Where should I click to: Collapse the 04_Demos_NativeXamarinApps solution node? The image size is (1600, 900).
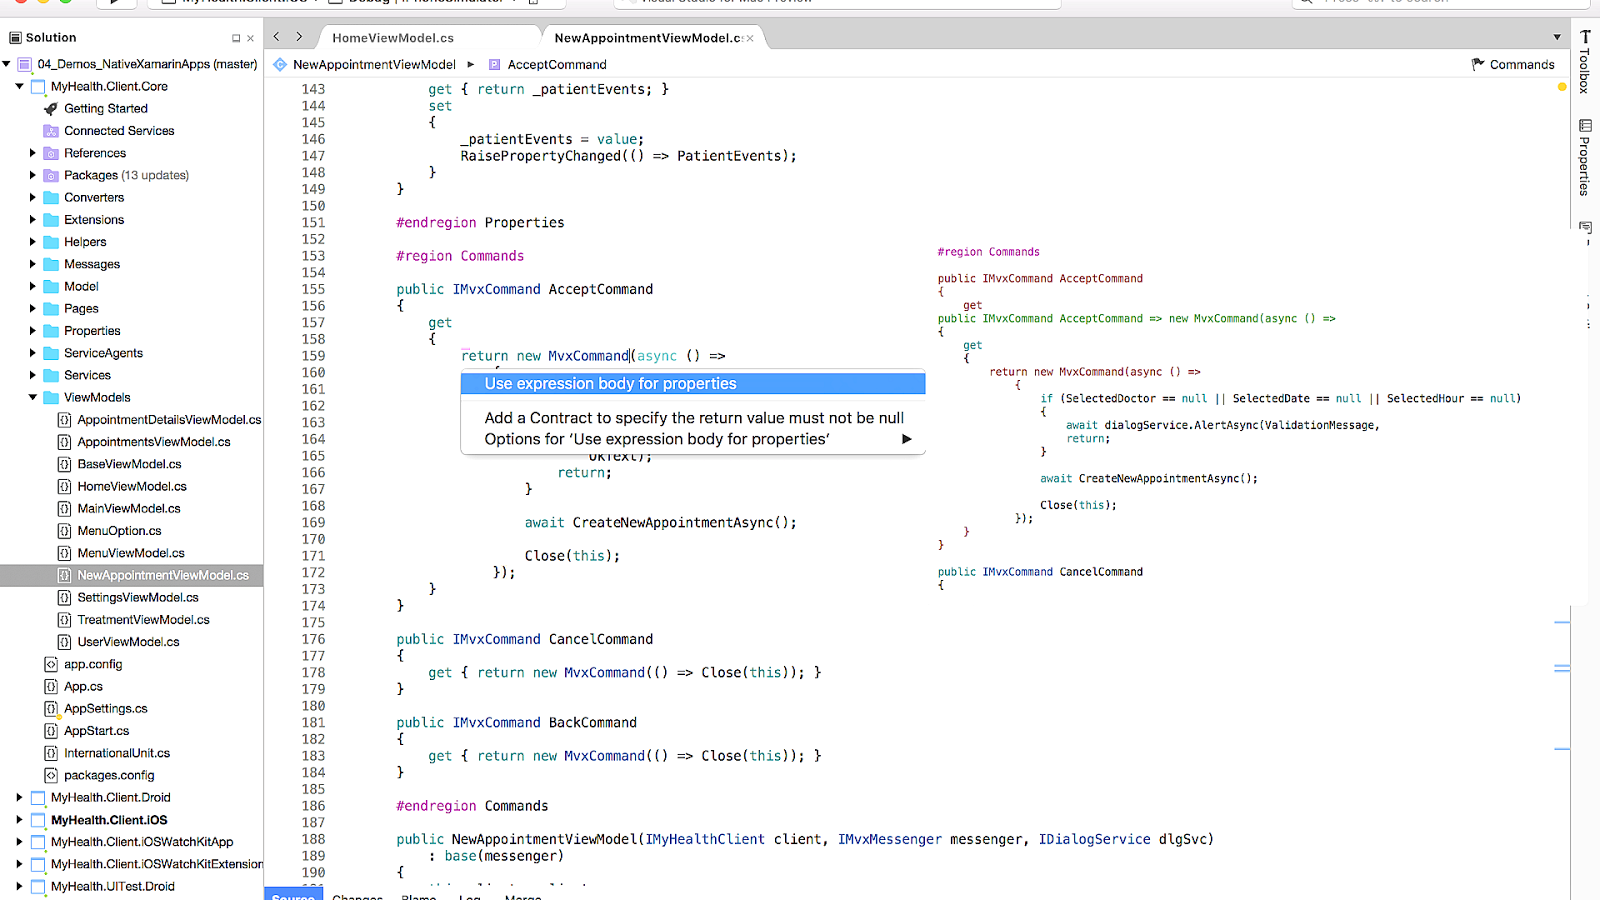pos(7,64)
